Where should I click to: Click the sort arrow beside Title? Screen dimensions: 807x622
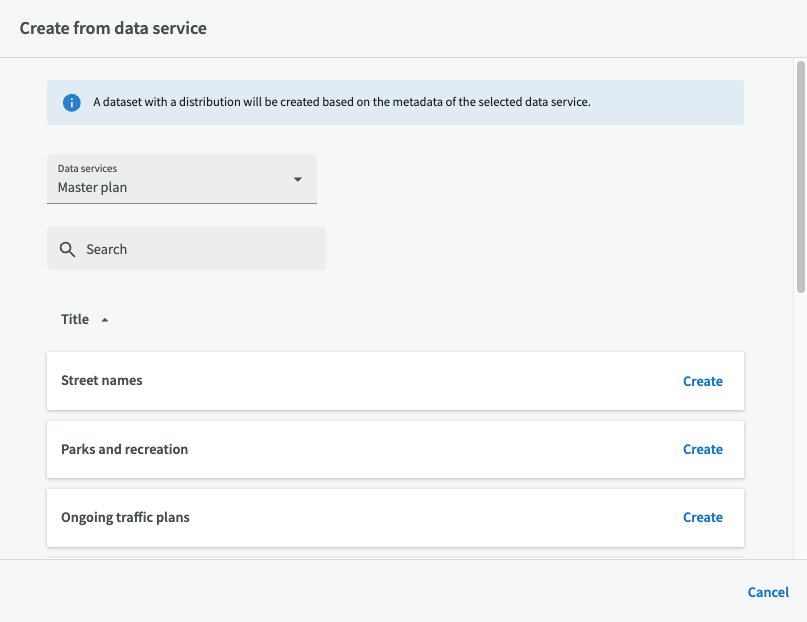pyautogui.click(x=105, y=320)
